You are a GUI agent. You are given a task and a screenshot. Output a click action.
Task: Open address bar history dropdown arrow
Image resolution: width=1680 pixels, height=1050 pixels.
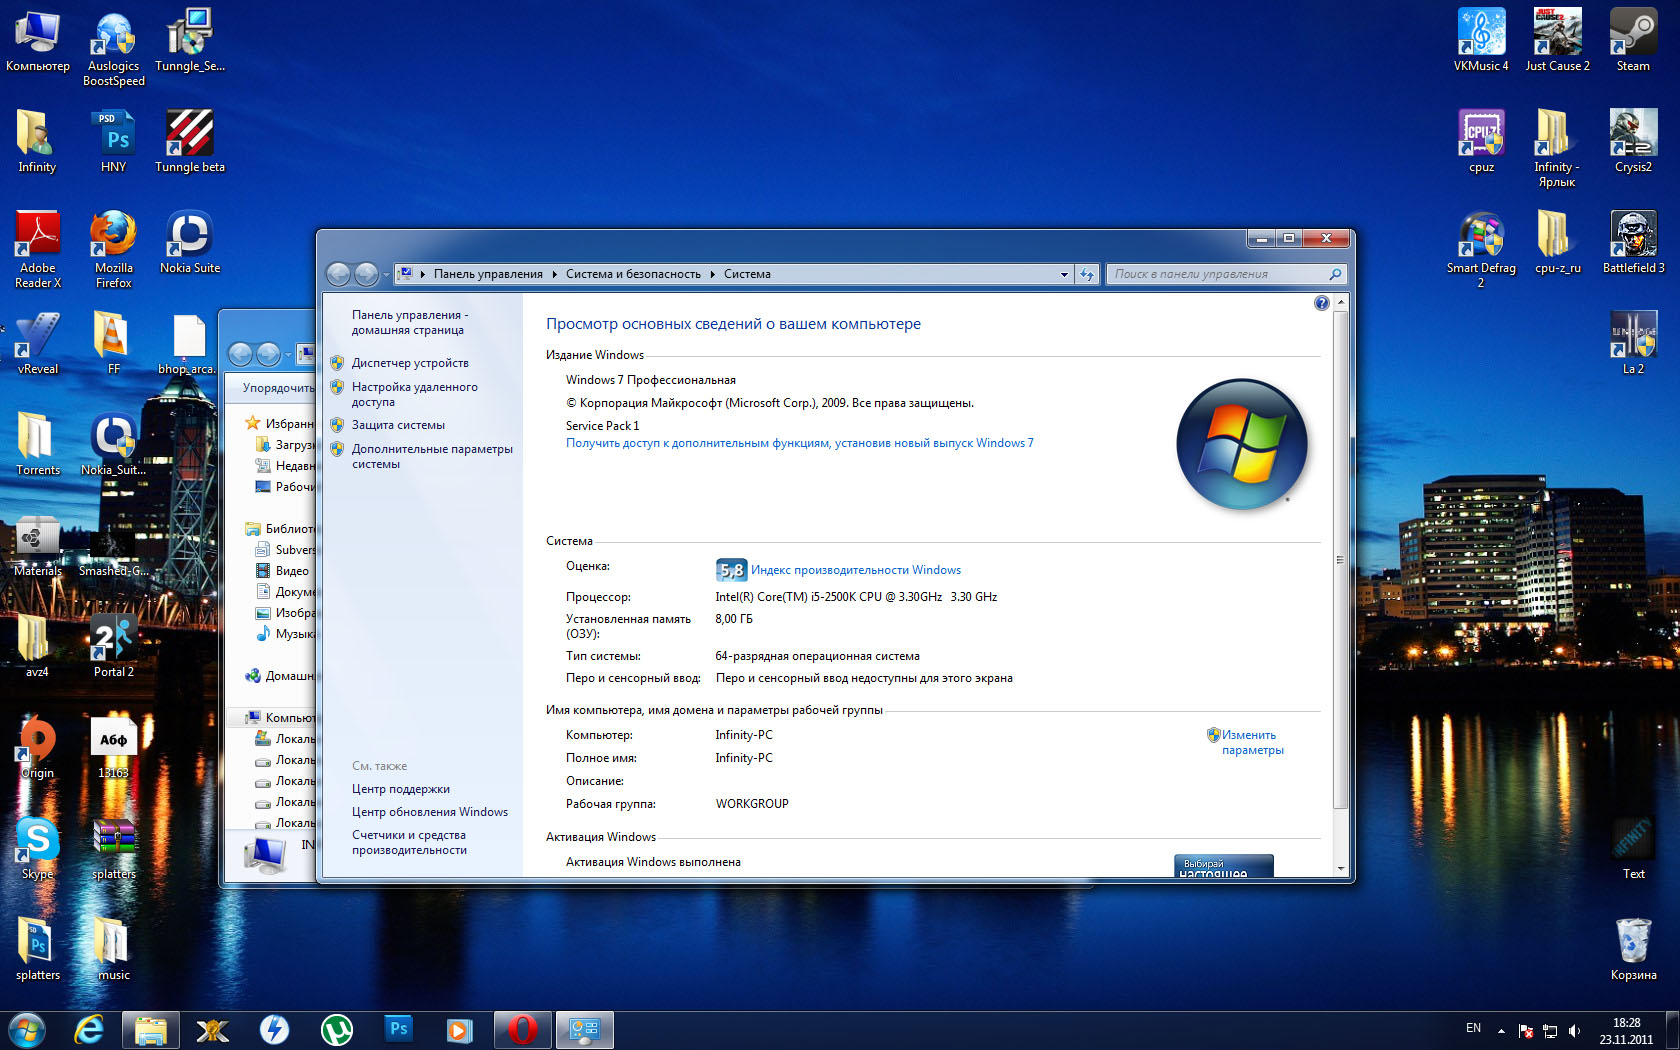coord(1064,274)
